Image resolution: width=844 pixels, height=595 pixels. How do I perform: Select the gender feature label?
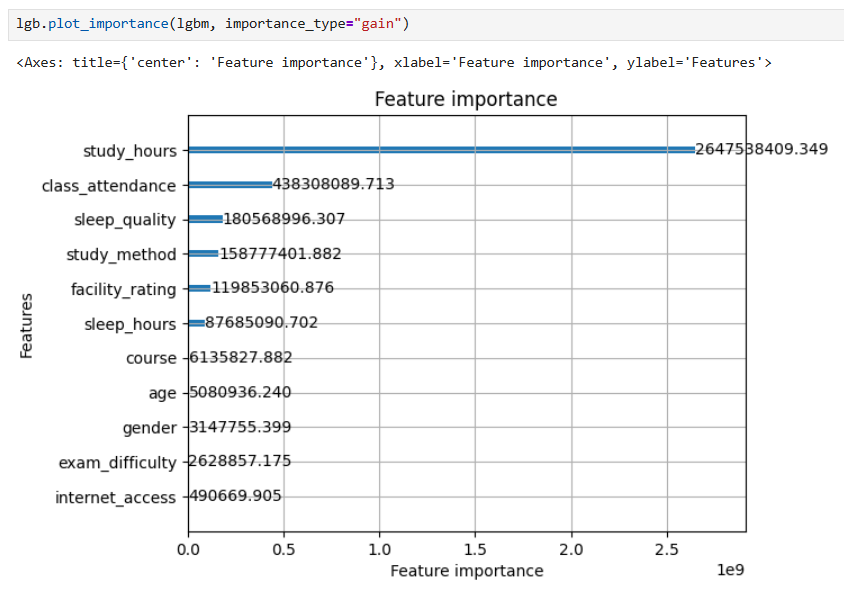[148, 428]
